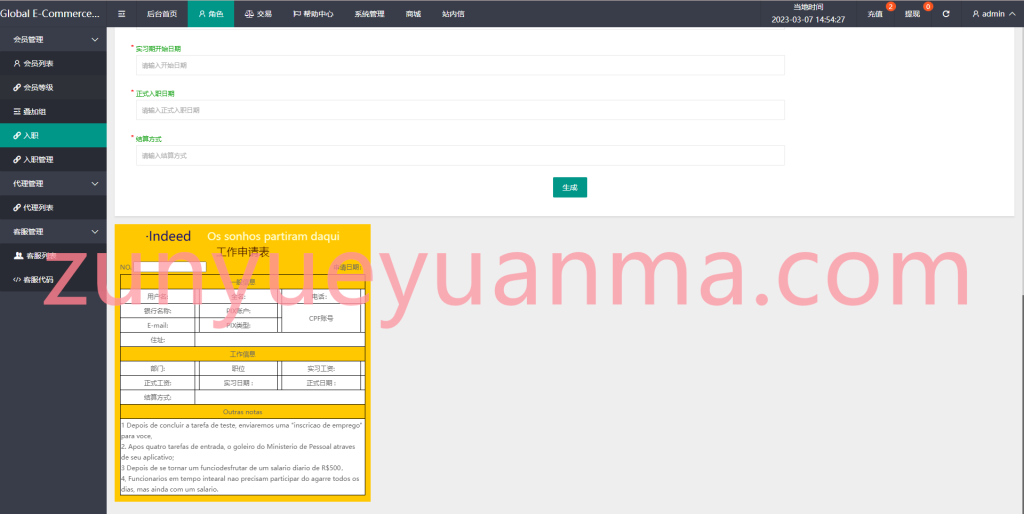Click the users icon beside 客服列表
Screen dimensions: 1024x514
click(x=18, y=255)
